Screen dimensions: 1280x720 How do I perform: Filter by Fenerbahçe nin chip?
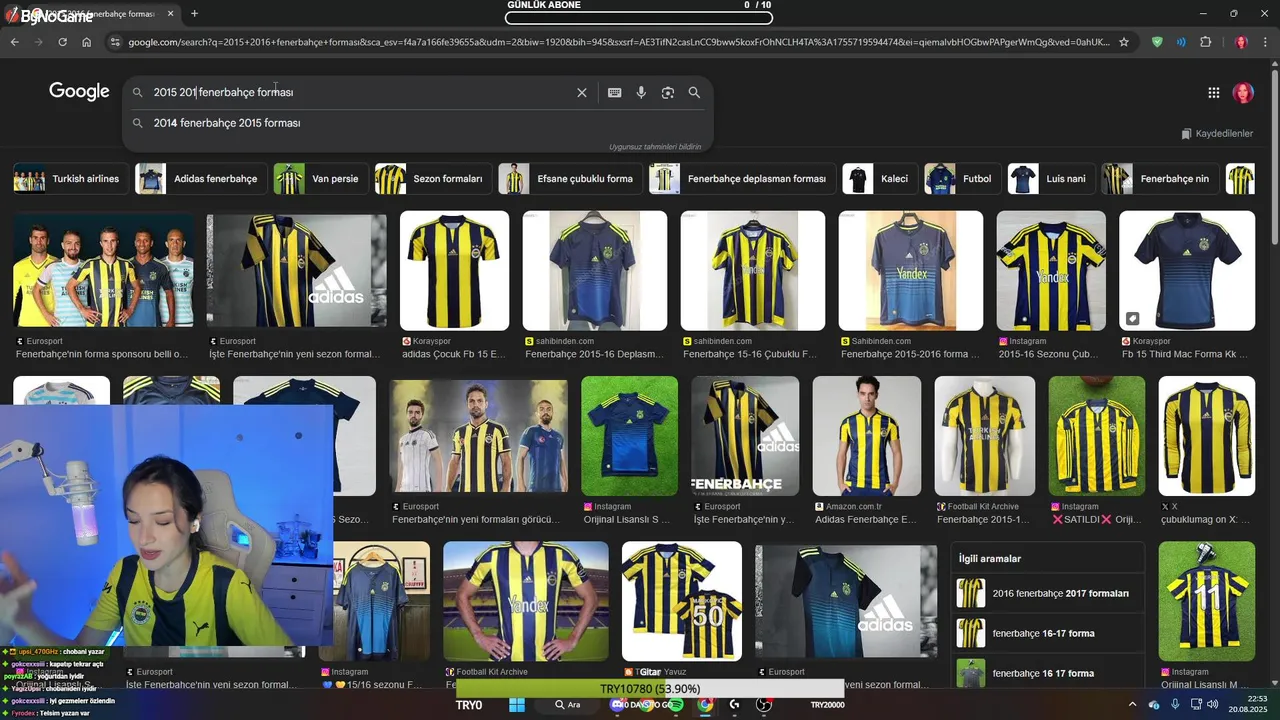tap(1160, 179)
